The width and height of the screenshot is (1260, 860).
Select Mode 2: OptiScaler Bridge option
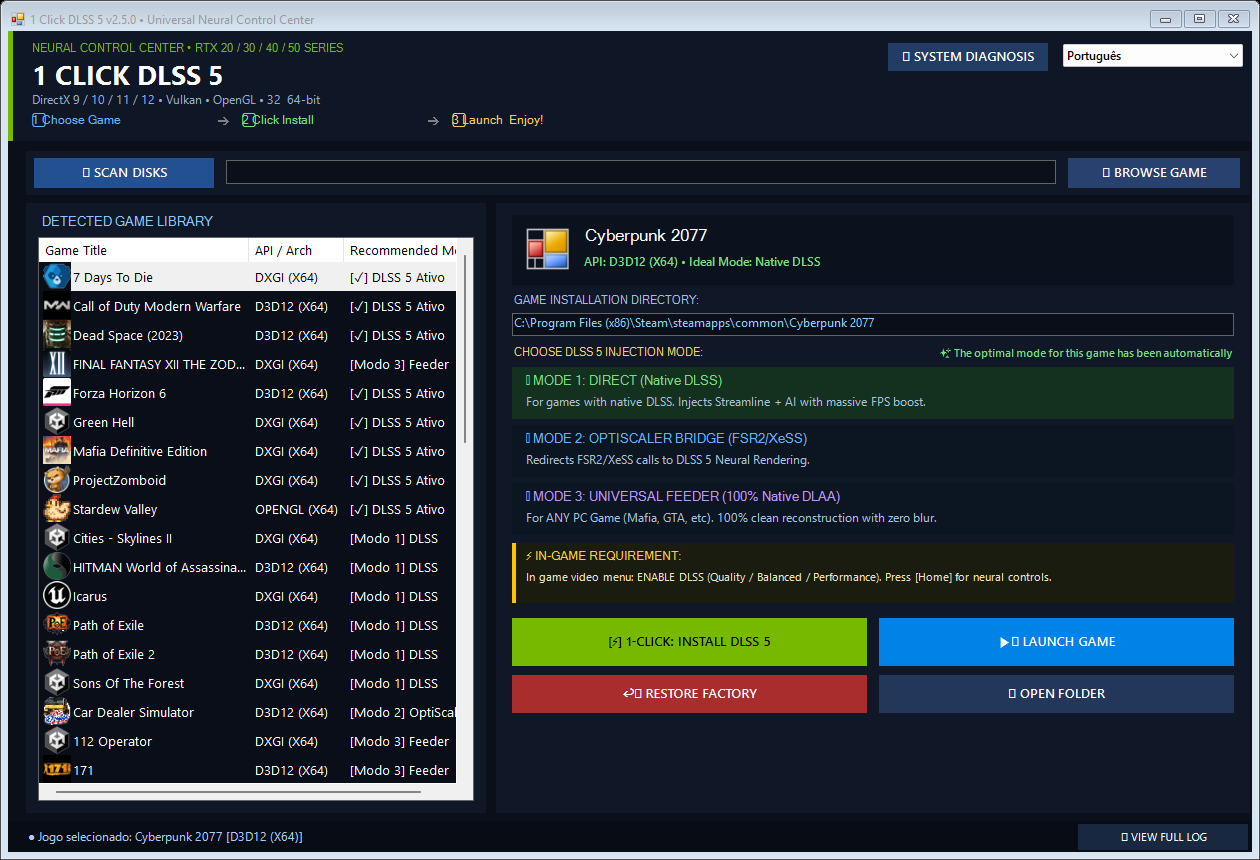coord(873,450)
